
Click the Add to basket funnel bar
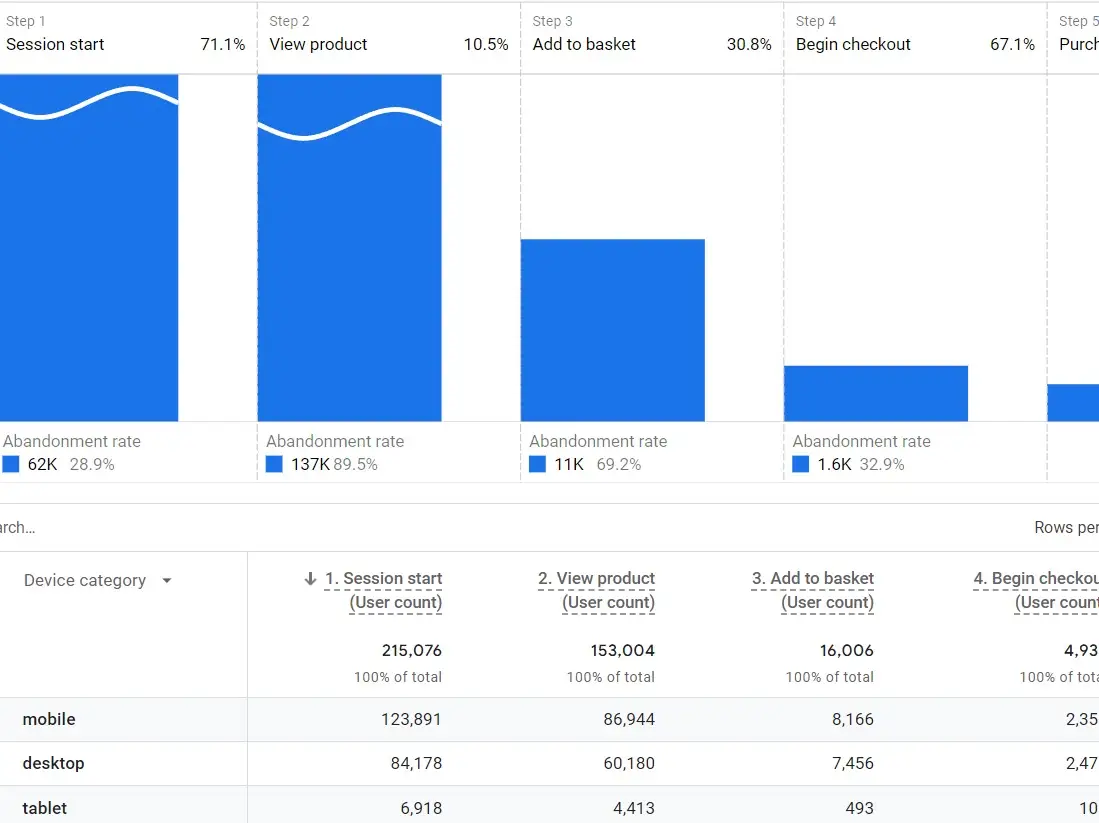(x=612, y=330)
